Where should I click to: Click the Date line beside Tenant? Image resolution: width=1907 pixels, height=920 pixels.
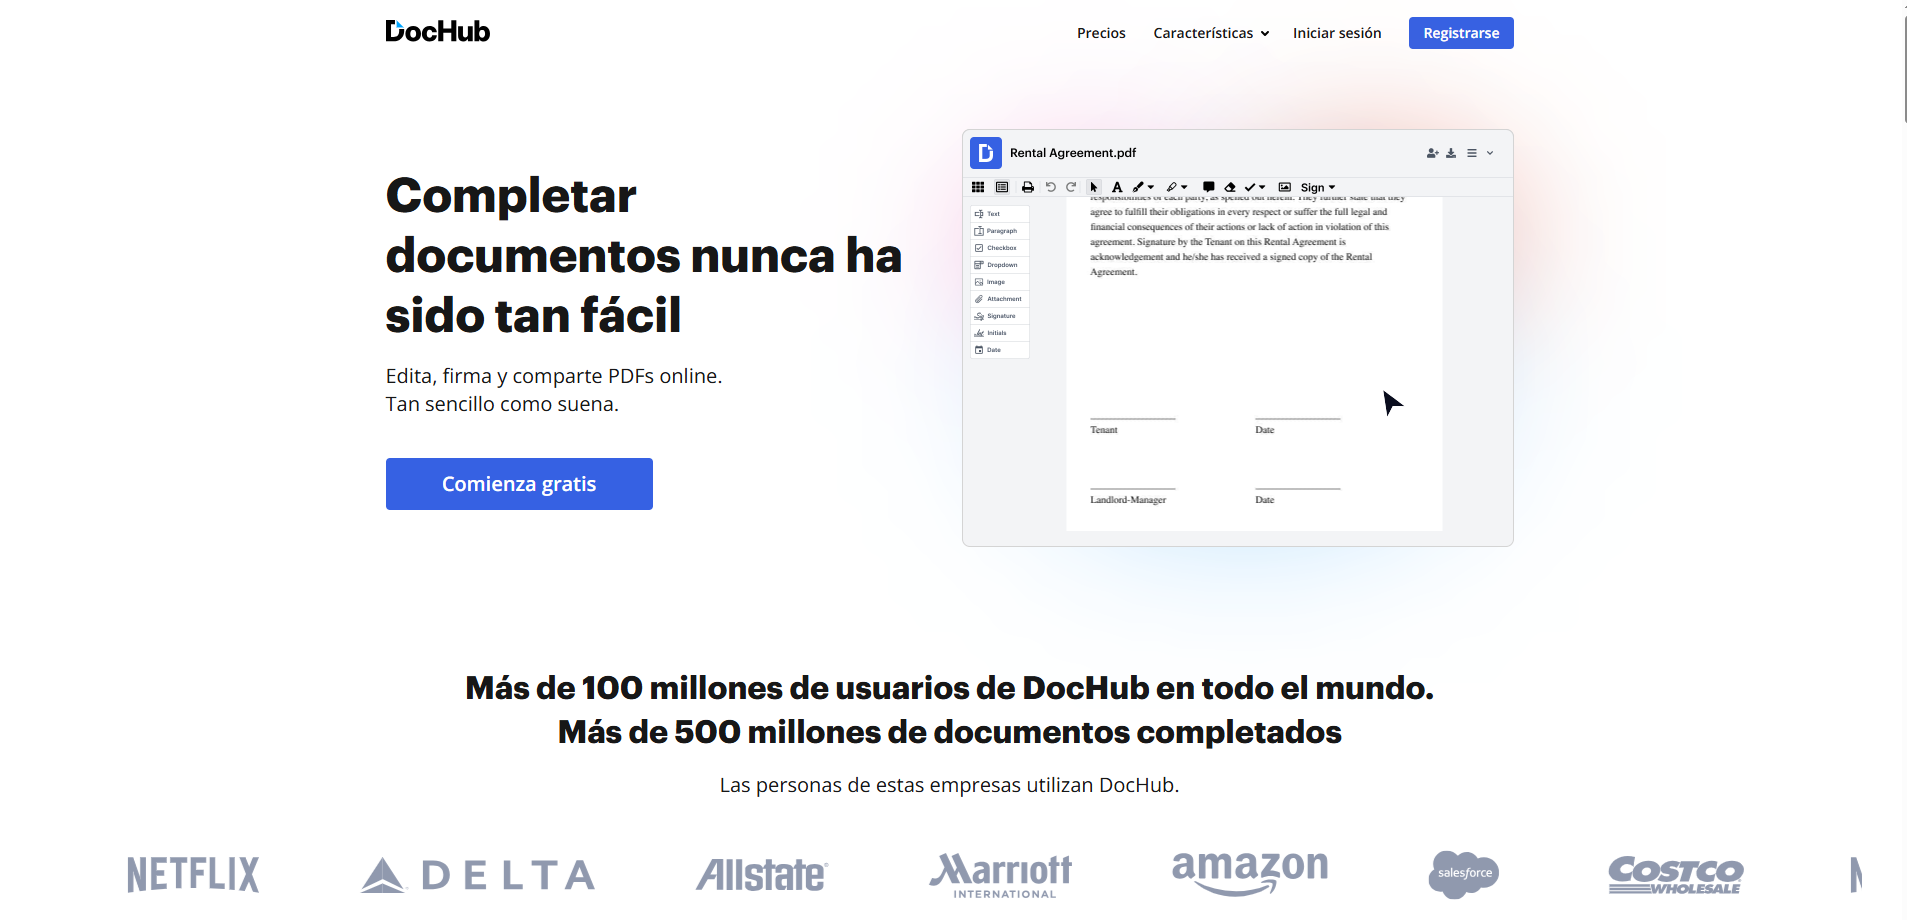1298,418
